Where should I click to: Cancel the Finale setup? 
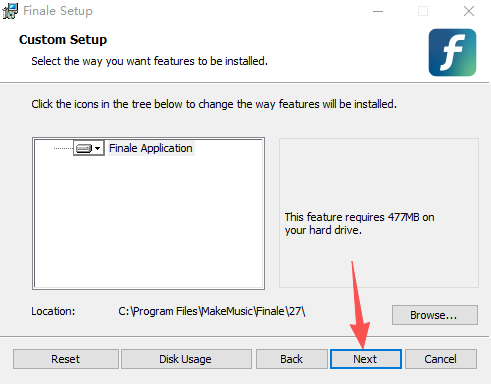(x=441, y=359)
